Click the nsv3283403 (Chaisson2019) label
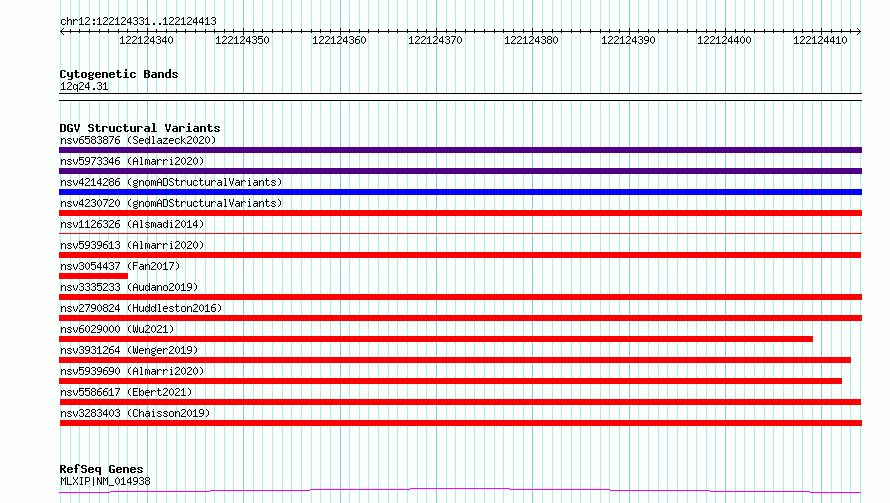 (135, 413)
